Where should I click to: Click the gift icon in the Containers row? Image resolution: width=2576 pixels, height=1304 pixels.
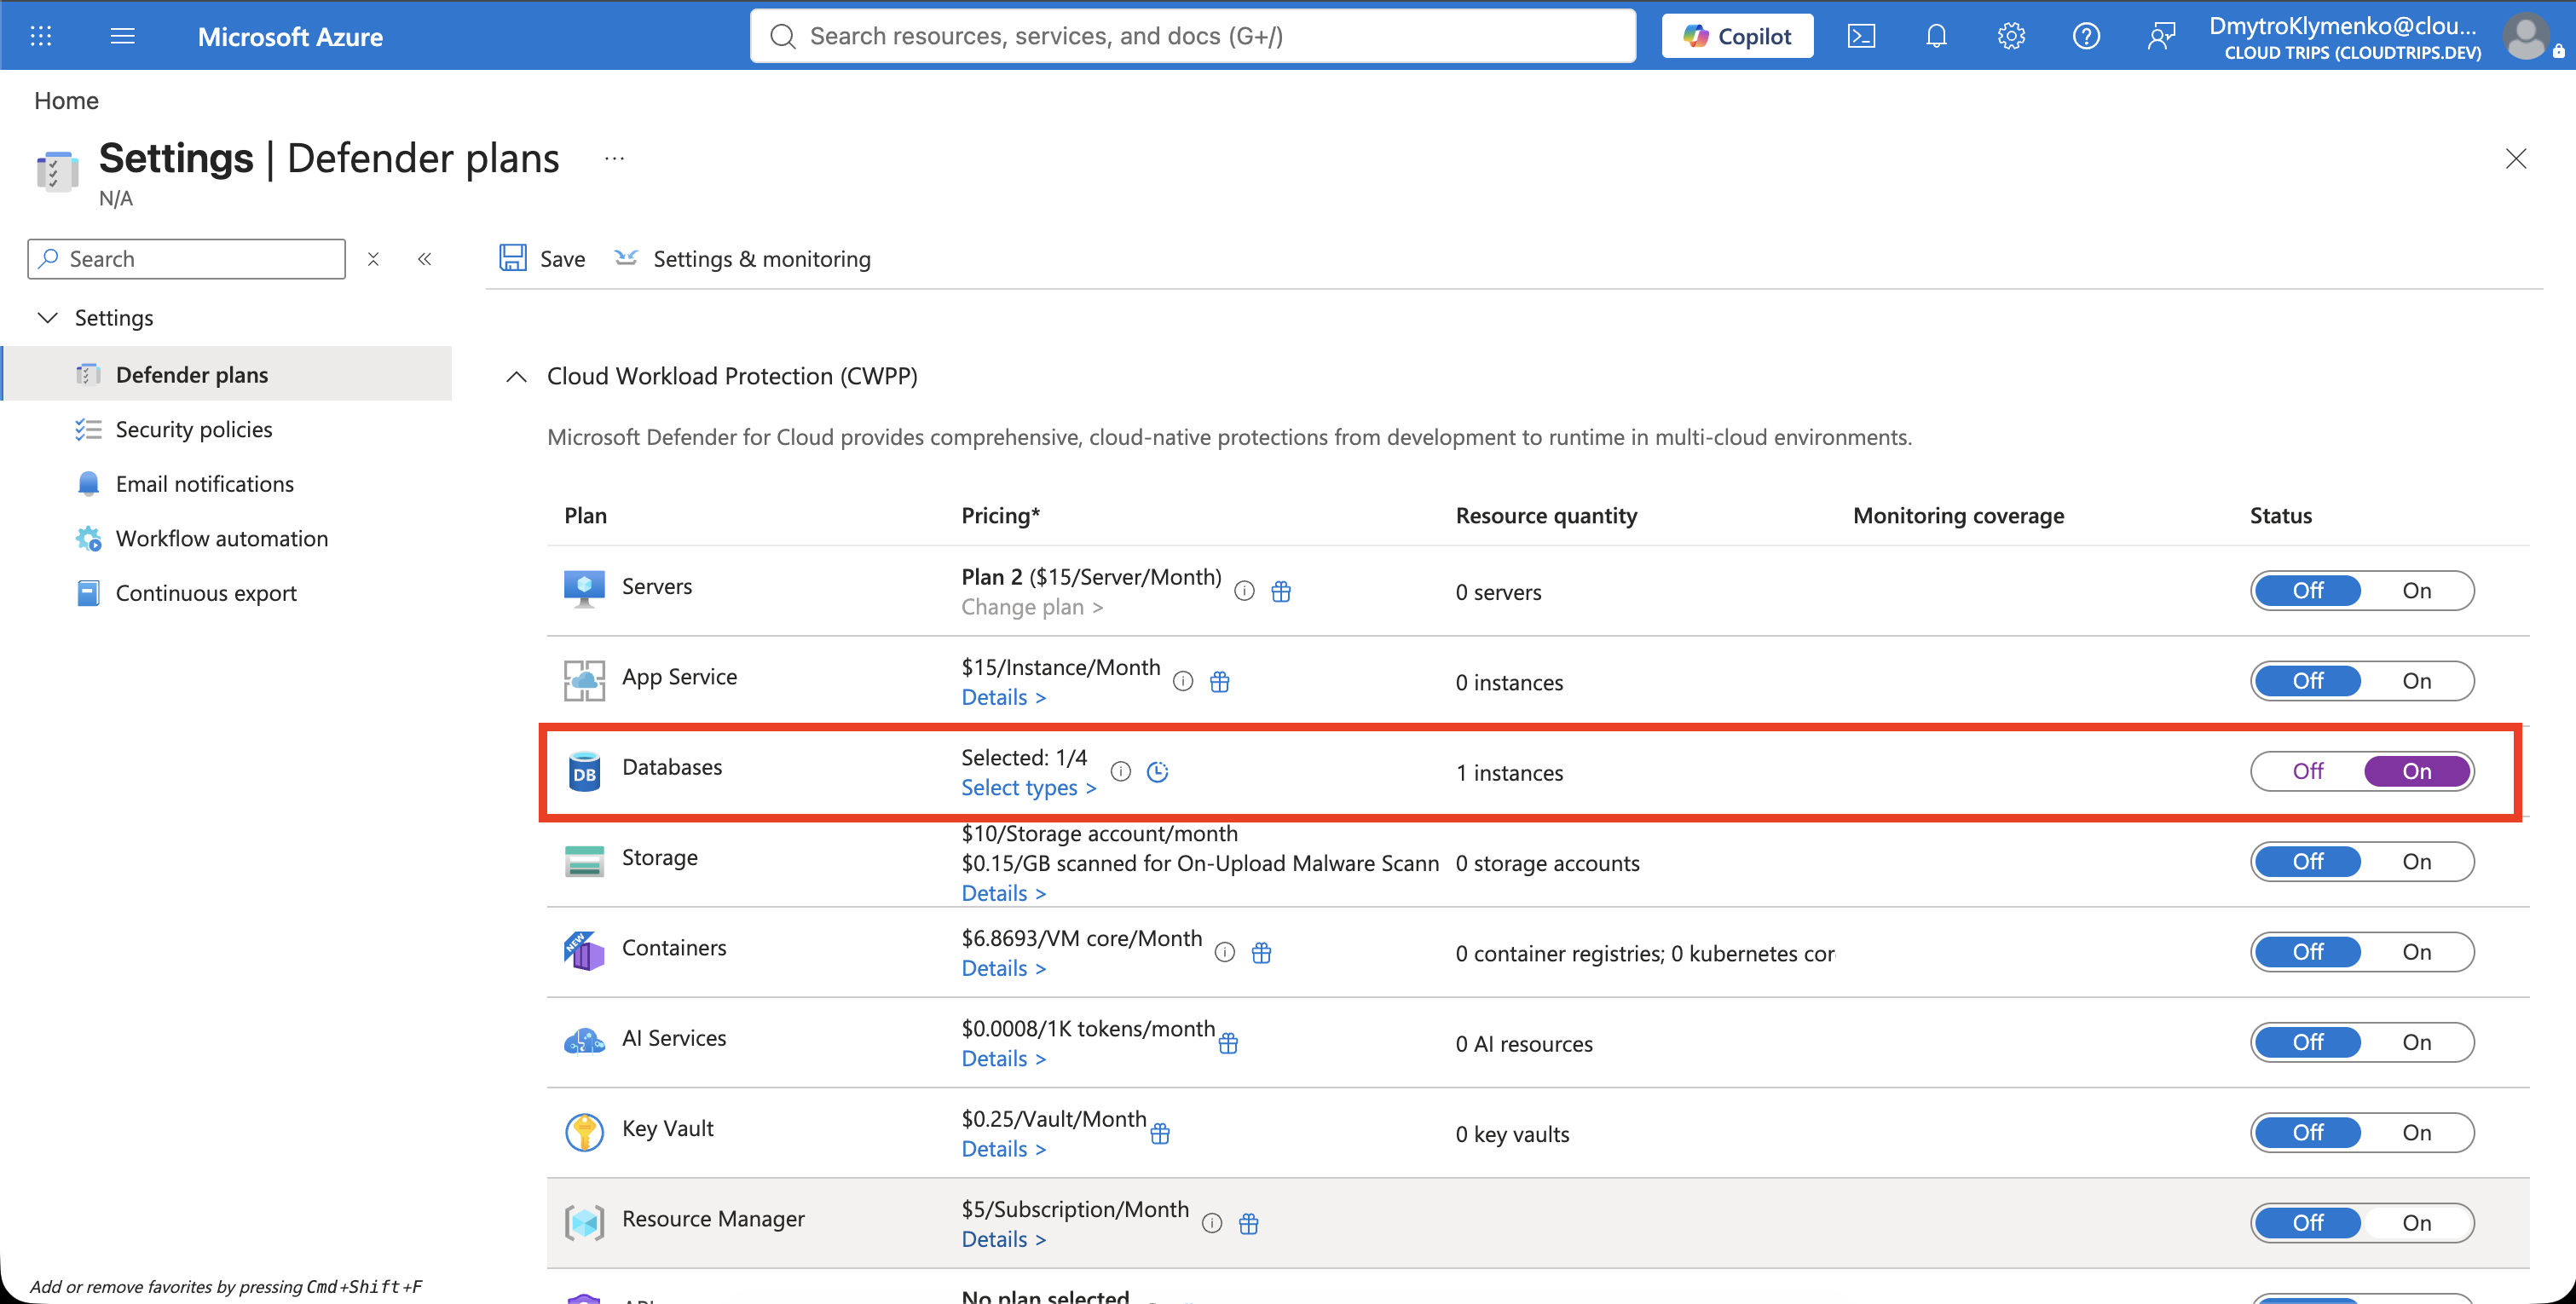tap(1262, 952)
